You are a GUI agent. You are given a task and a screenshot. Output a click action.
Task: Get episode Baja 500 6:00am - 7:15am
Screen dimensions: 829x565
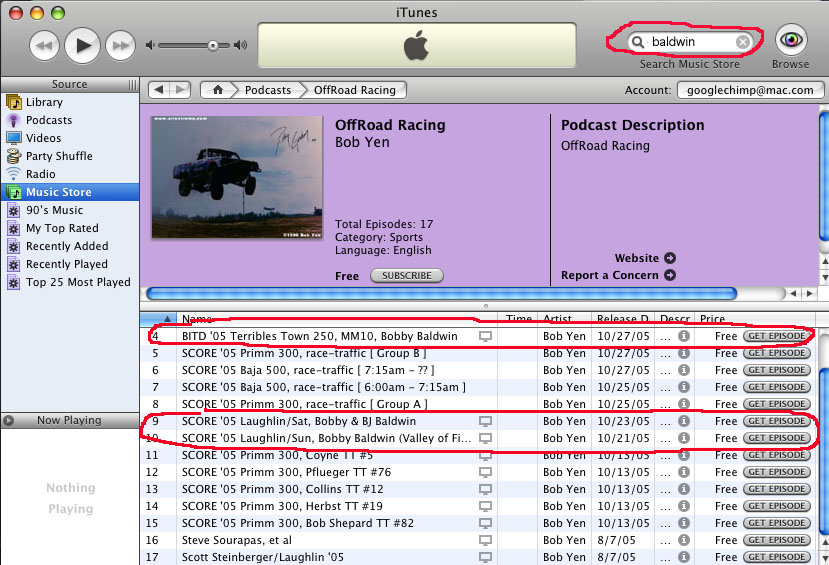pyautogui.click(x=777, y=387)
